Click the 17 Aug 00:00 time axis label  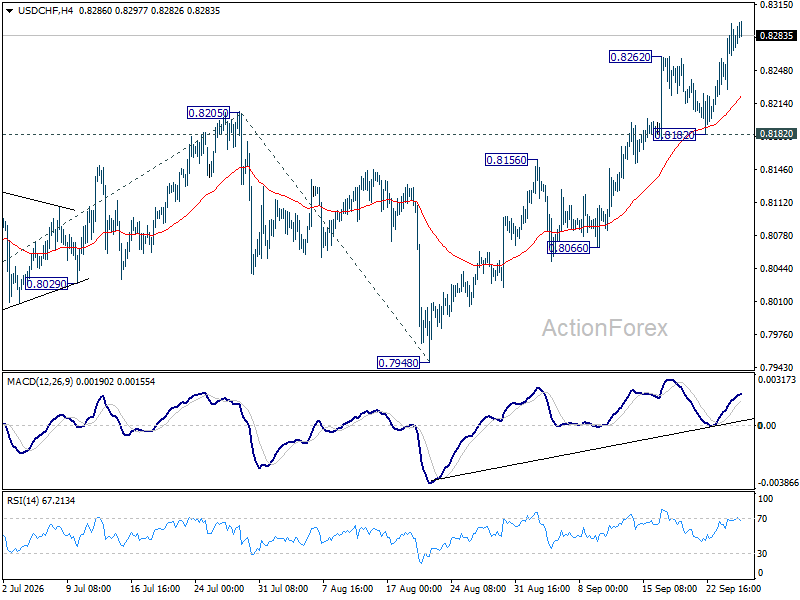[414, 589]
